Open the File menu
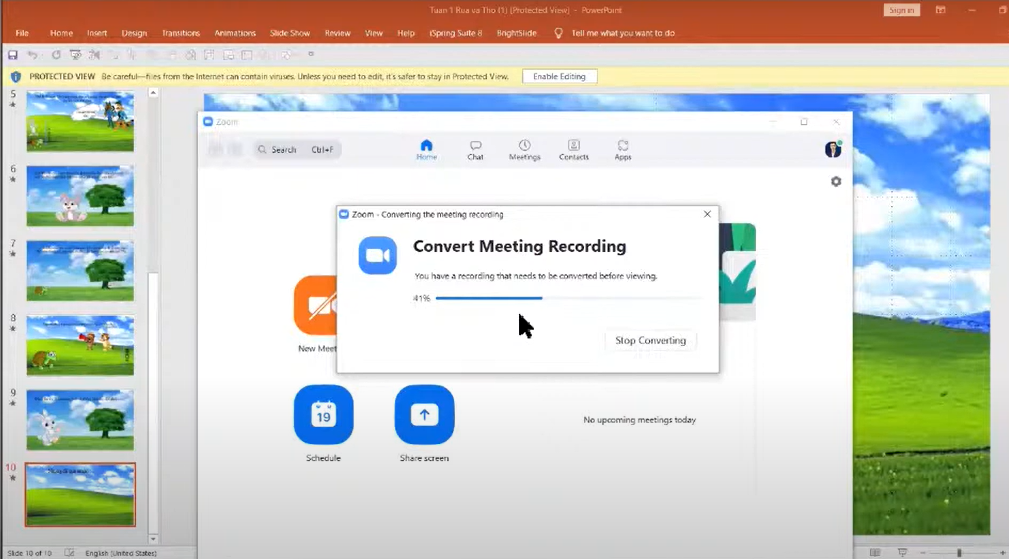The height and width of the screenshot is (559, 1009). click(x=22, y=33)
